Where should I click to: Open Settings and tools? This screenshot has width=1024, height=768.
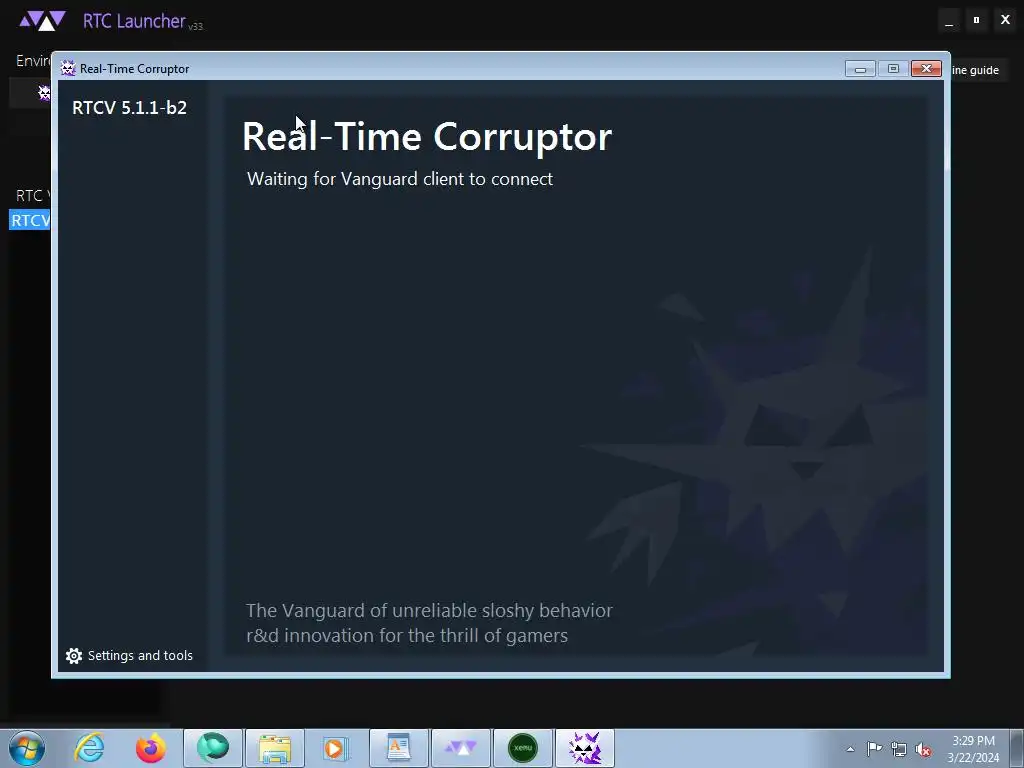pyautogui.click(x=129, y=655)
